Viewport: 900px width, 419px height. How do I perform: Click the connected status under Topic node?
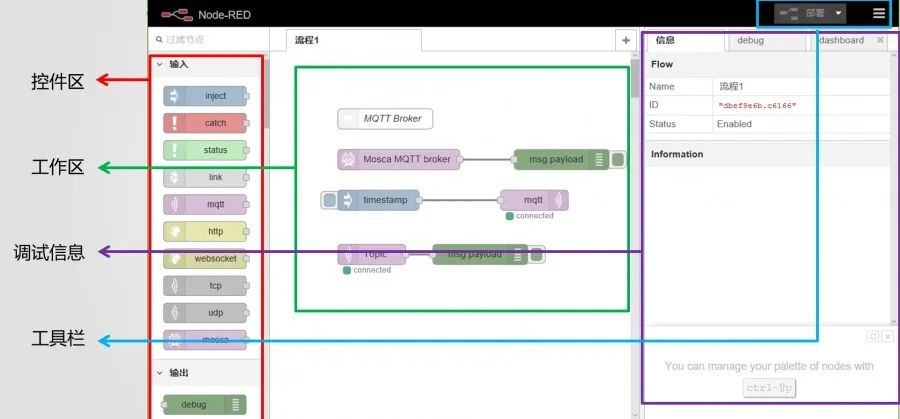(x=367, y=270)
